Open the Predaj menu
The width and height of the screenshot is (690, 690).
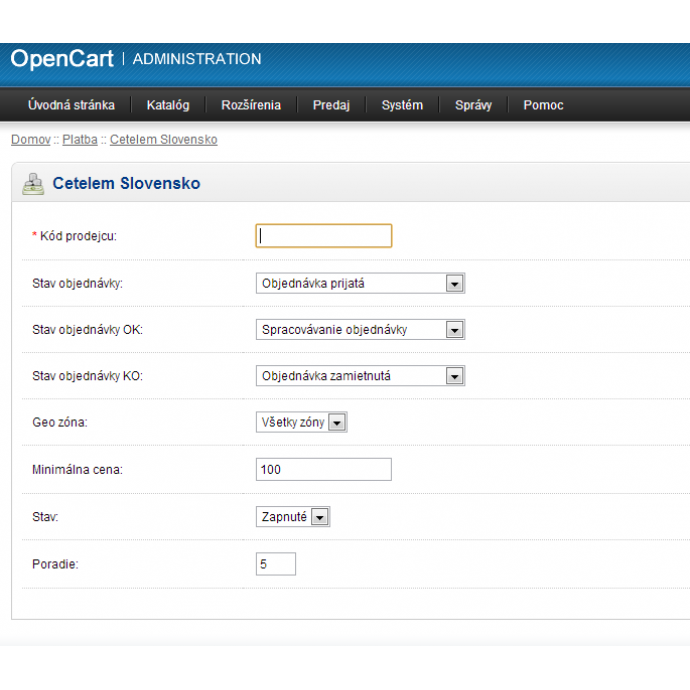tap(331, 105)
